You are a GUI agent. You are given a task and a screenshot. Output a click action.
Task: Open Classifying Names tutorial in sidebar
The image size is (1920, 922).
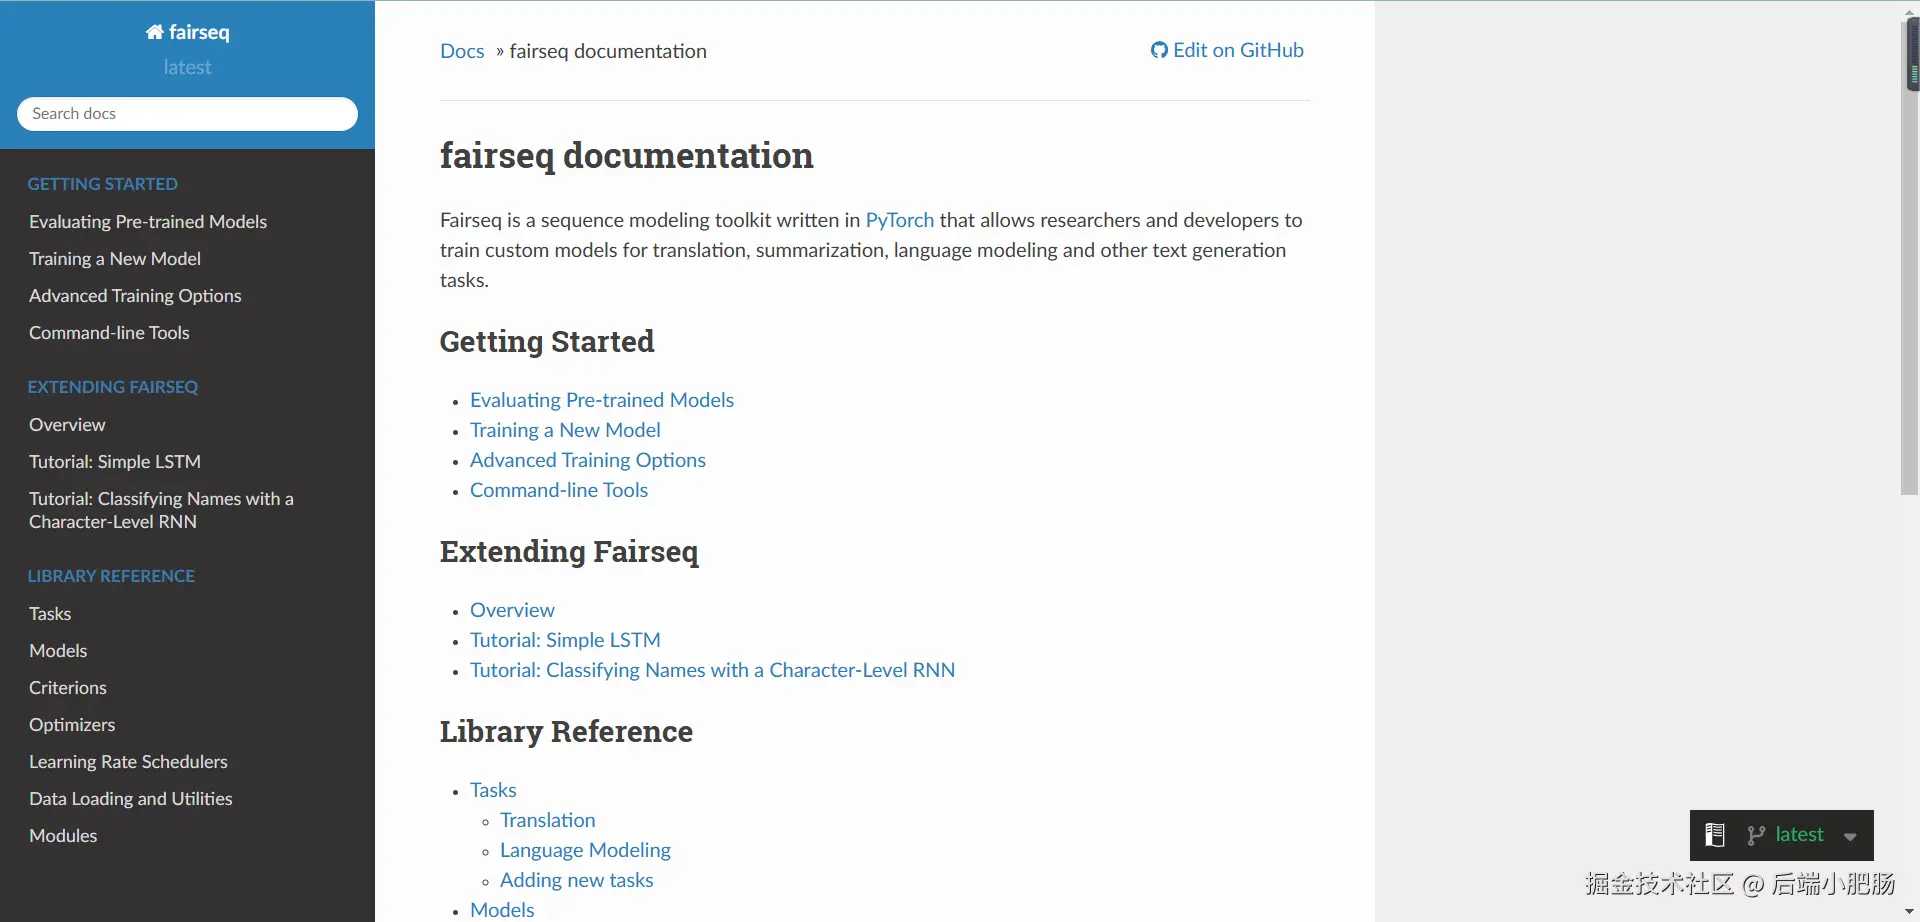161,510
